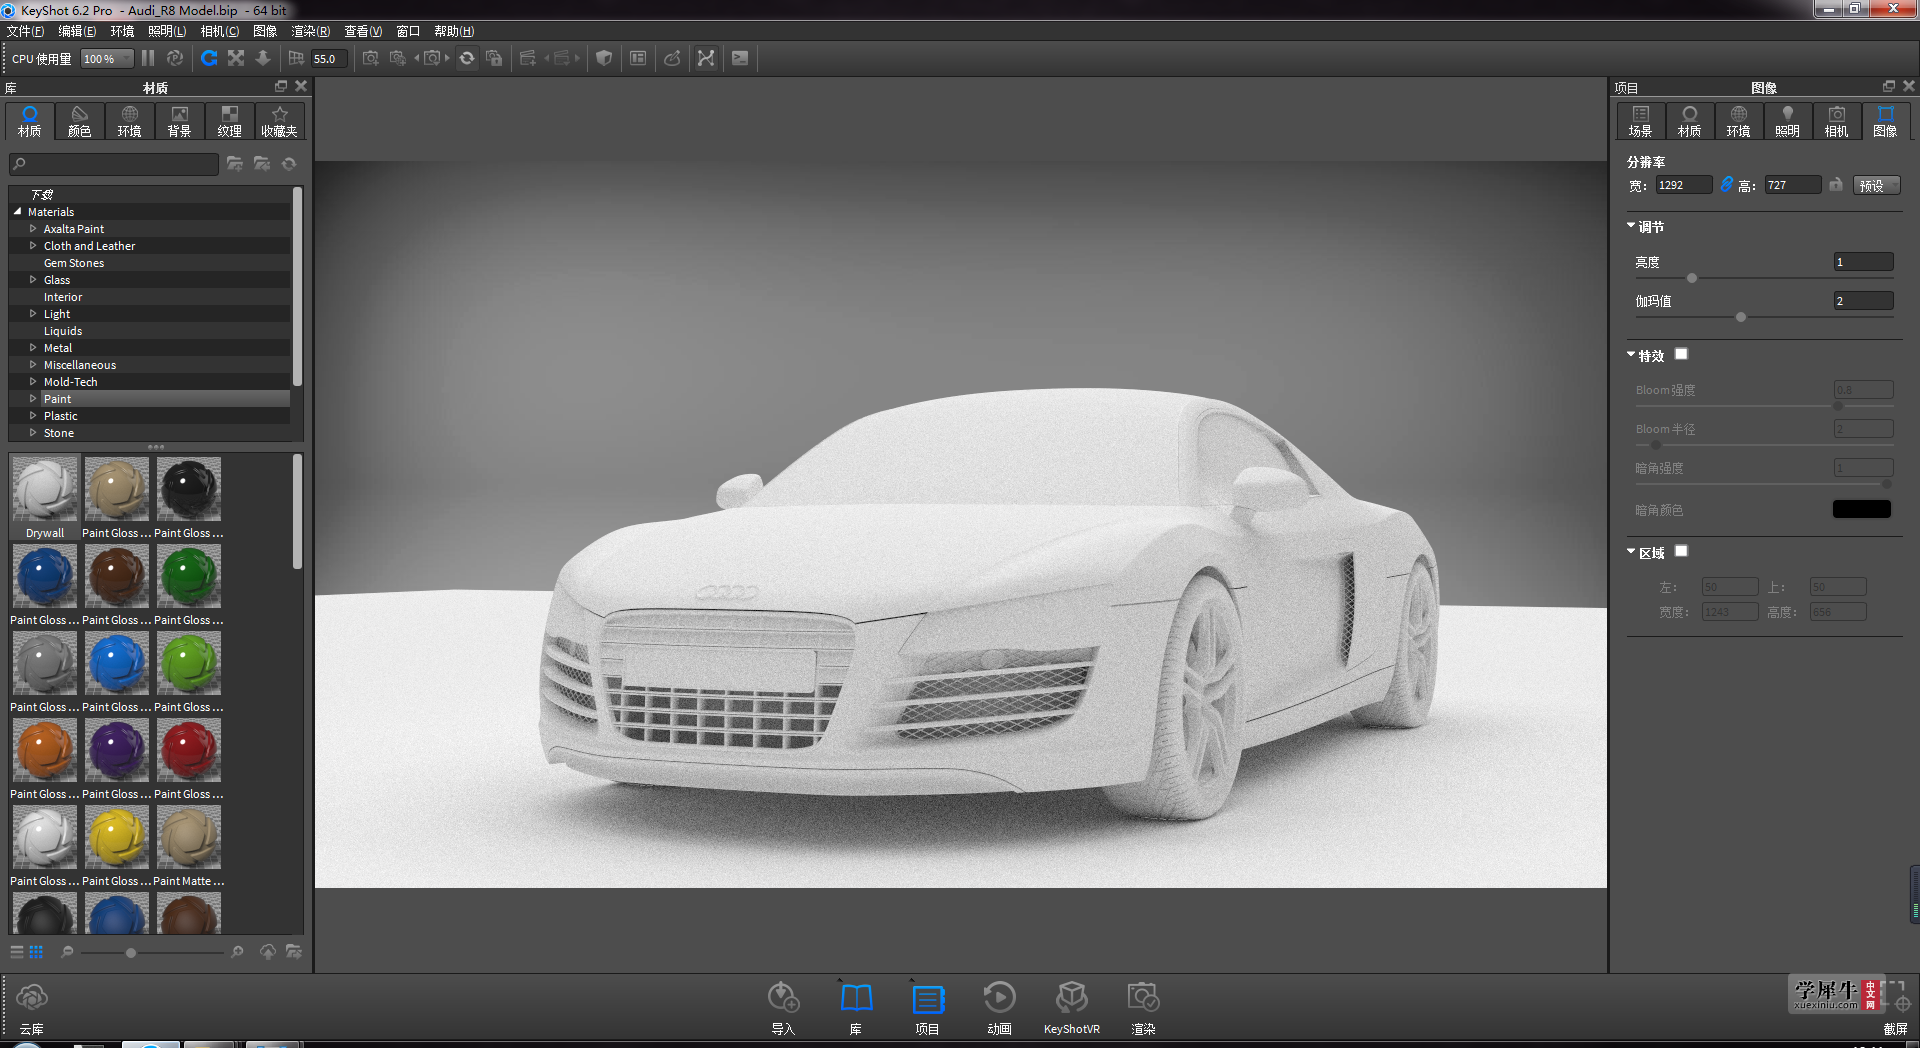Click the field of view 55.0 field

click(x=329, y=59)
